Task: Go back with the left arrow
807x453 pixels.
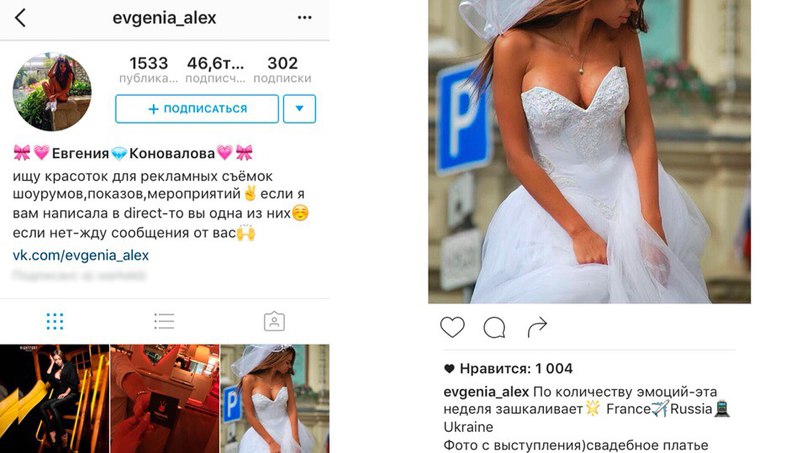Action: click(x=20, y=18)
